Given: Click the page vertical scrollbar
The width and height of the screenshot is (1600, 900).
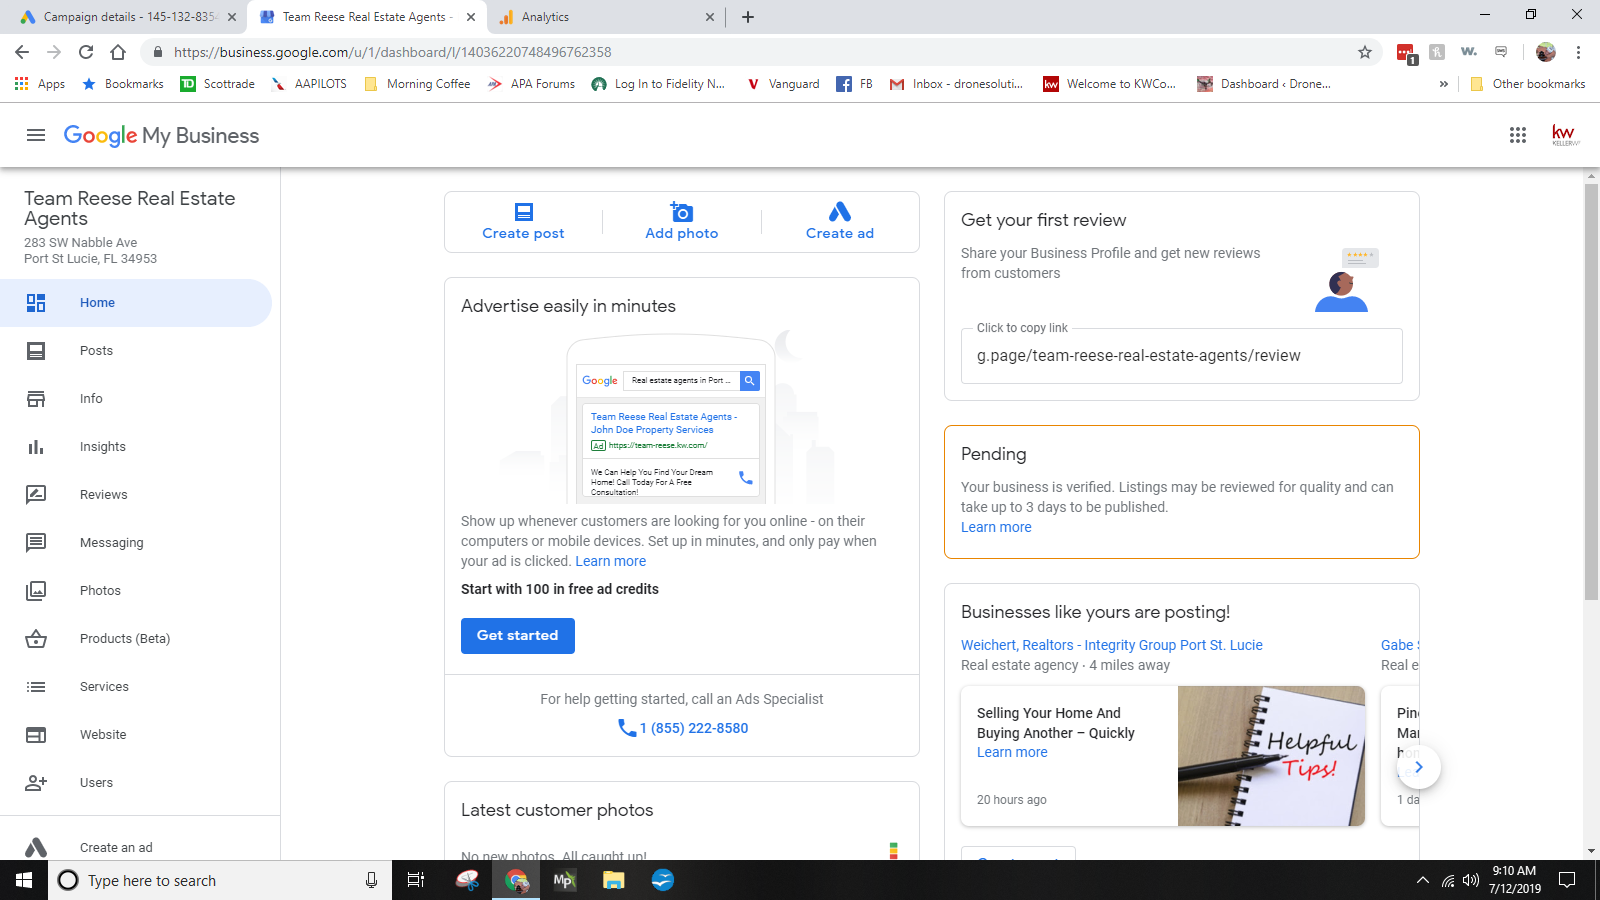Looking at the screenshot, I should tap(1591, 390).
